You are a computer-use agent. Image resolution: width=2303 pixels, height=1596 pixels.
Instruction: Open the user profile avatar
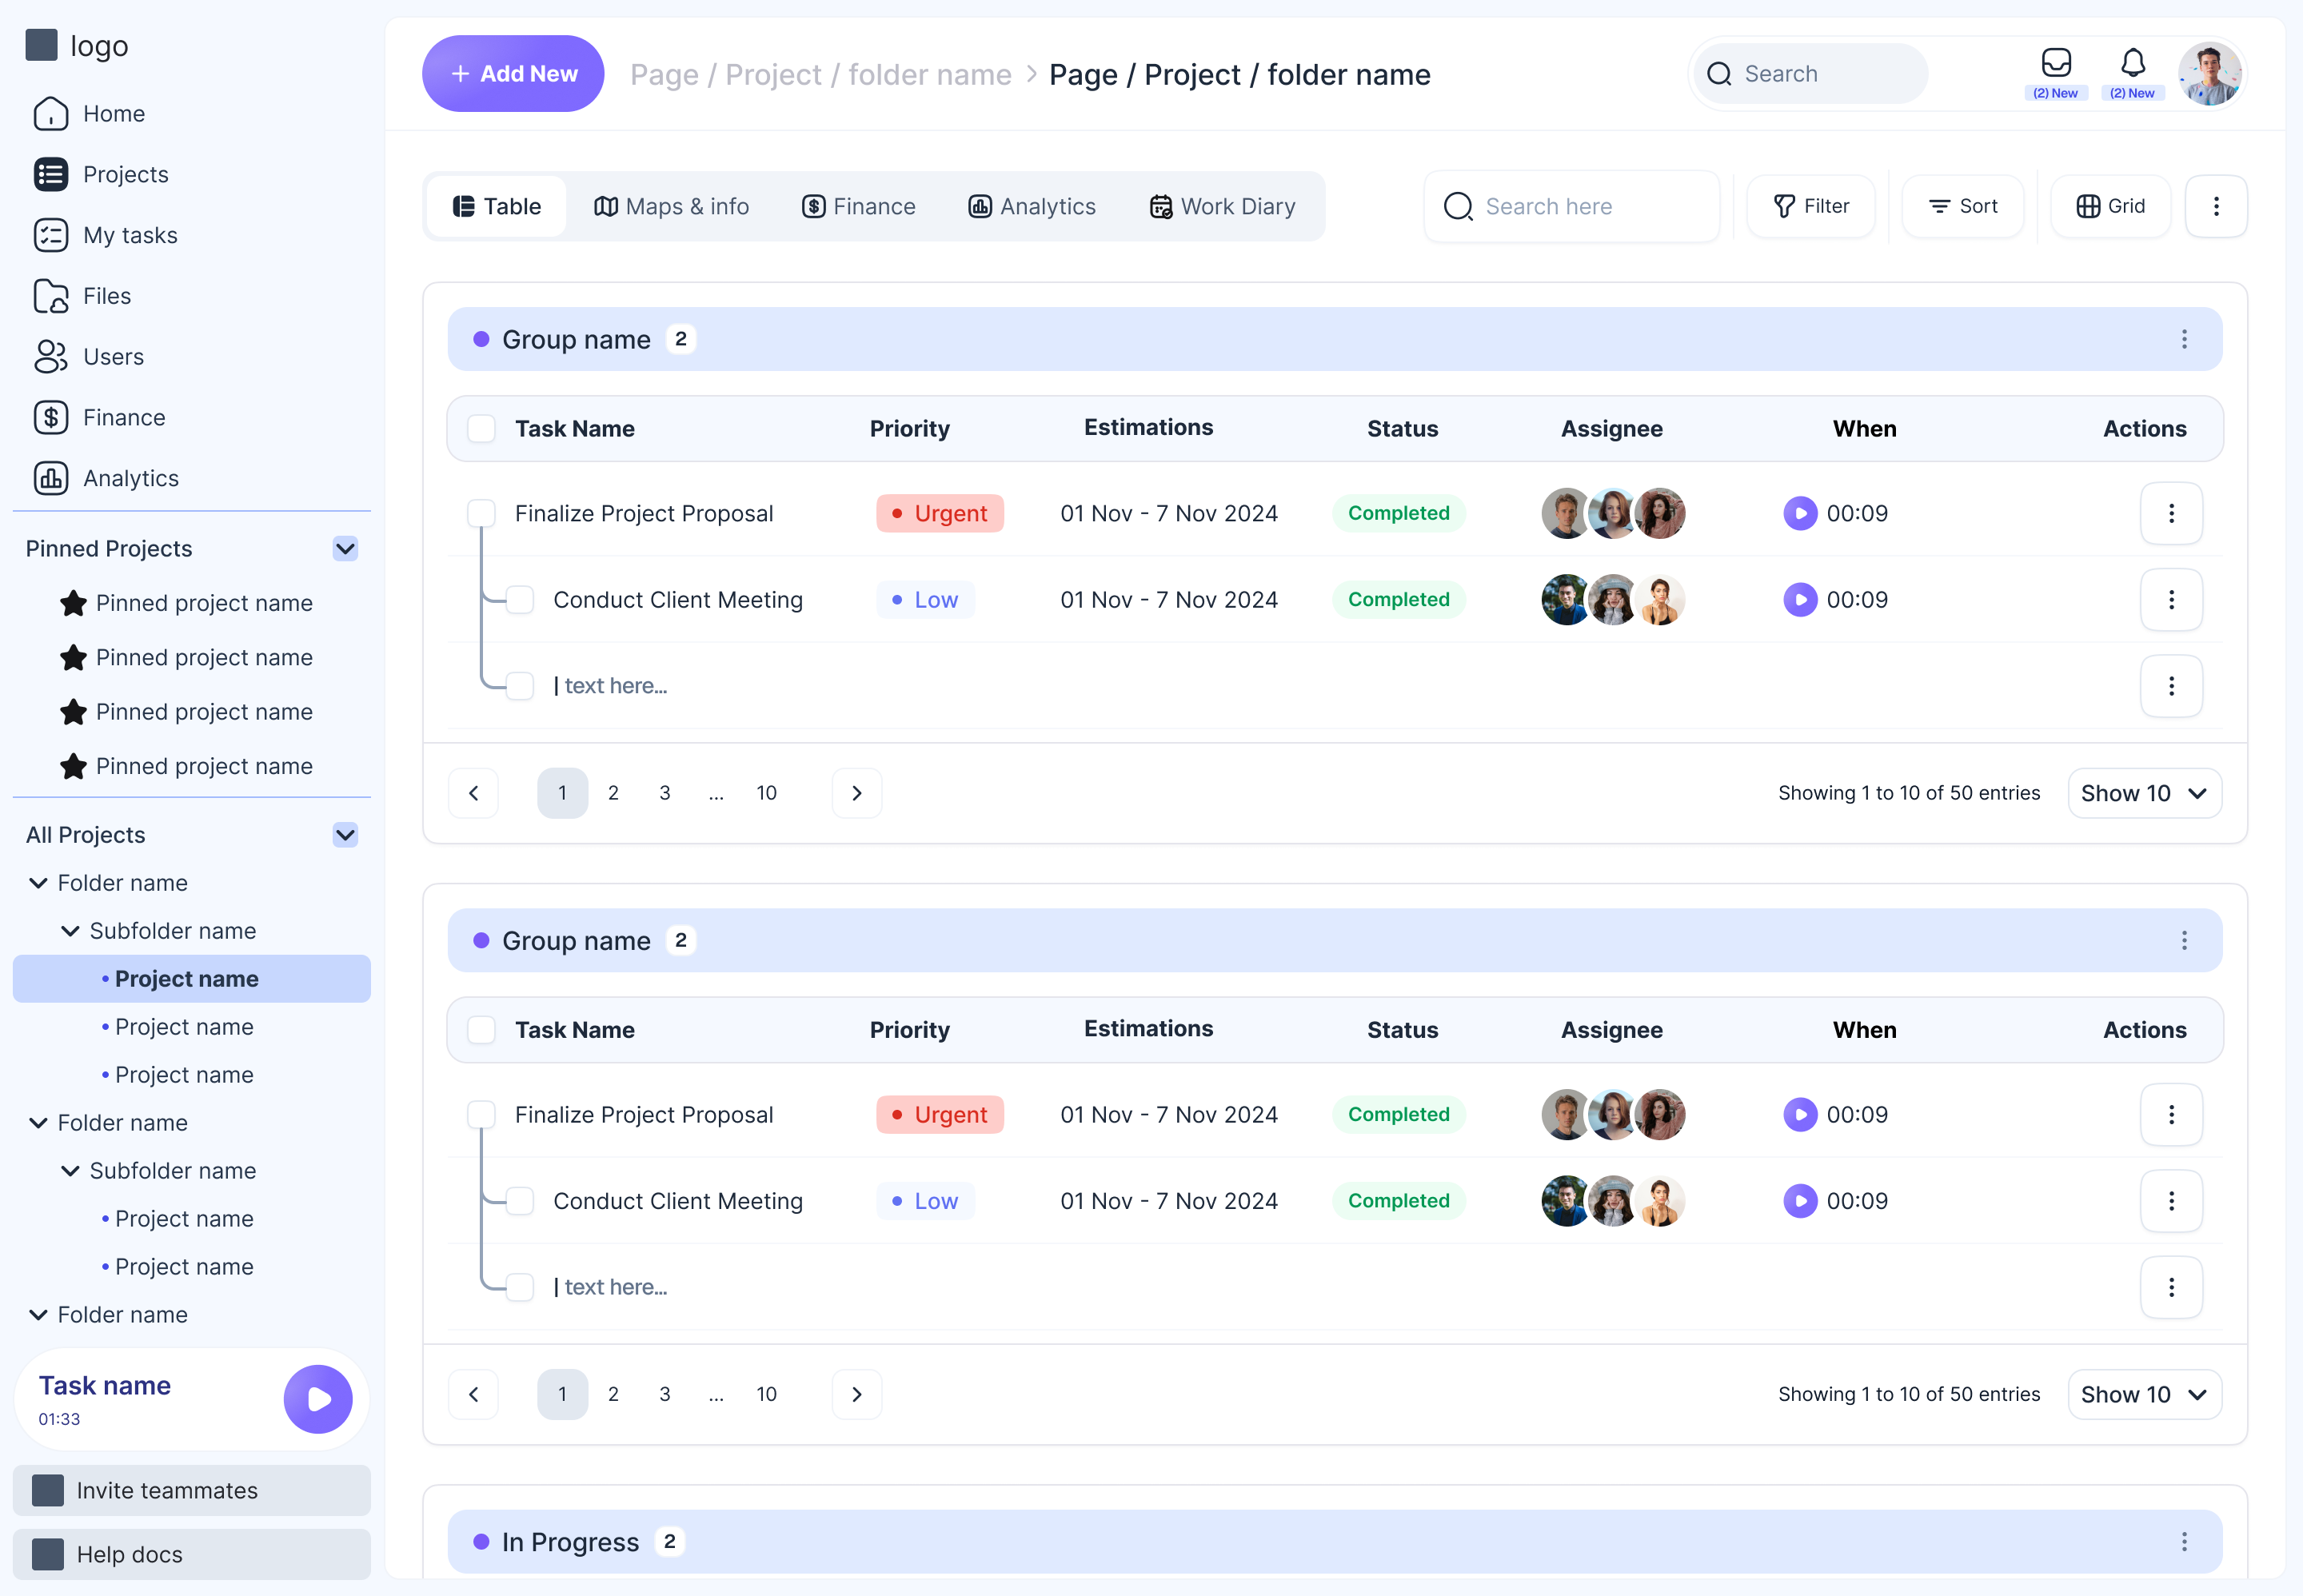[2209, 74]
